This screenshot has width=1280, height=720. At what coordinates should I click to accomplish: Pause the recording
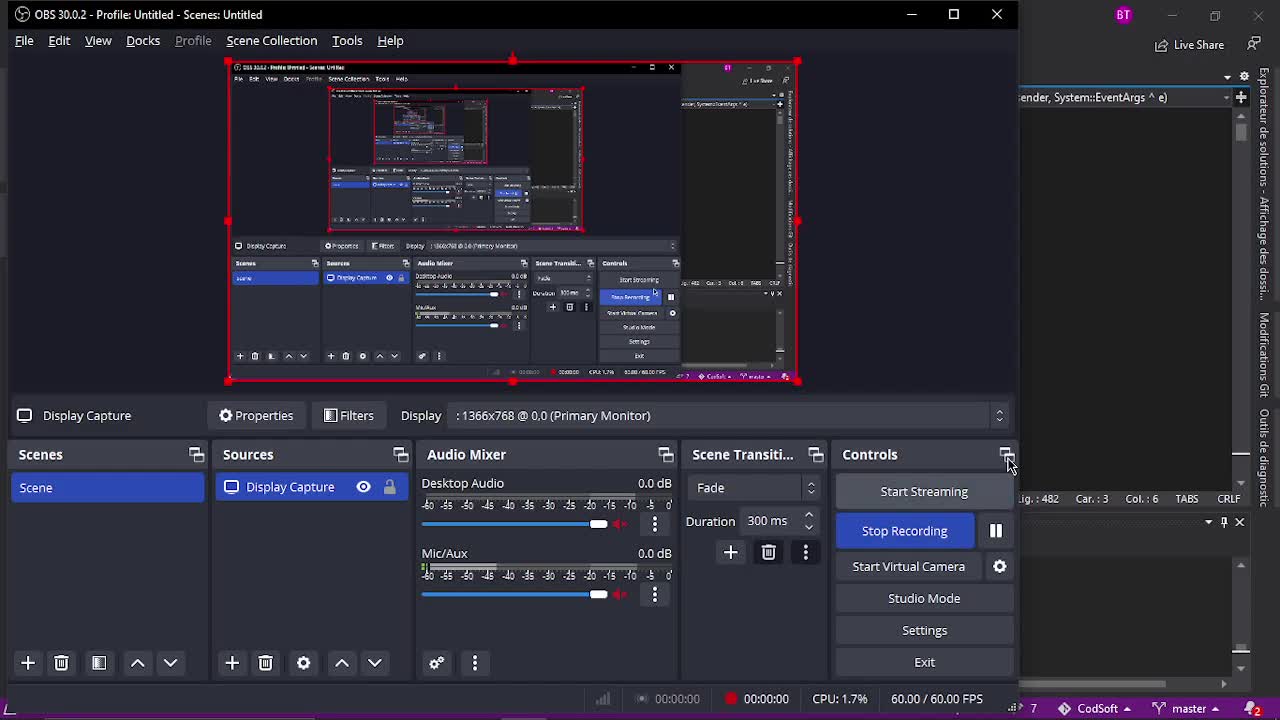tap(995, 531)
